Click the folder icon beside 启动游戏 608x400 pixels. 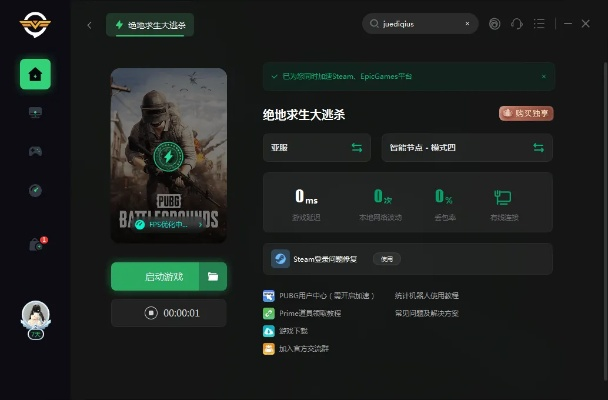213,277
